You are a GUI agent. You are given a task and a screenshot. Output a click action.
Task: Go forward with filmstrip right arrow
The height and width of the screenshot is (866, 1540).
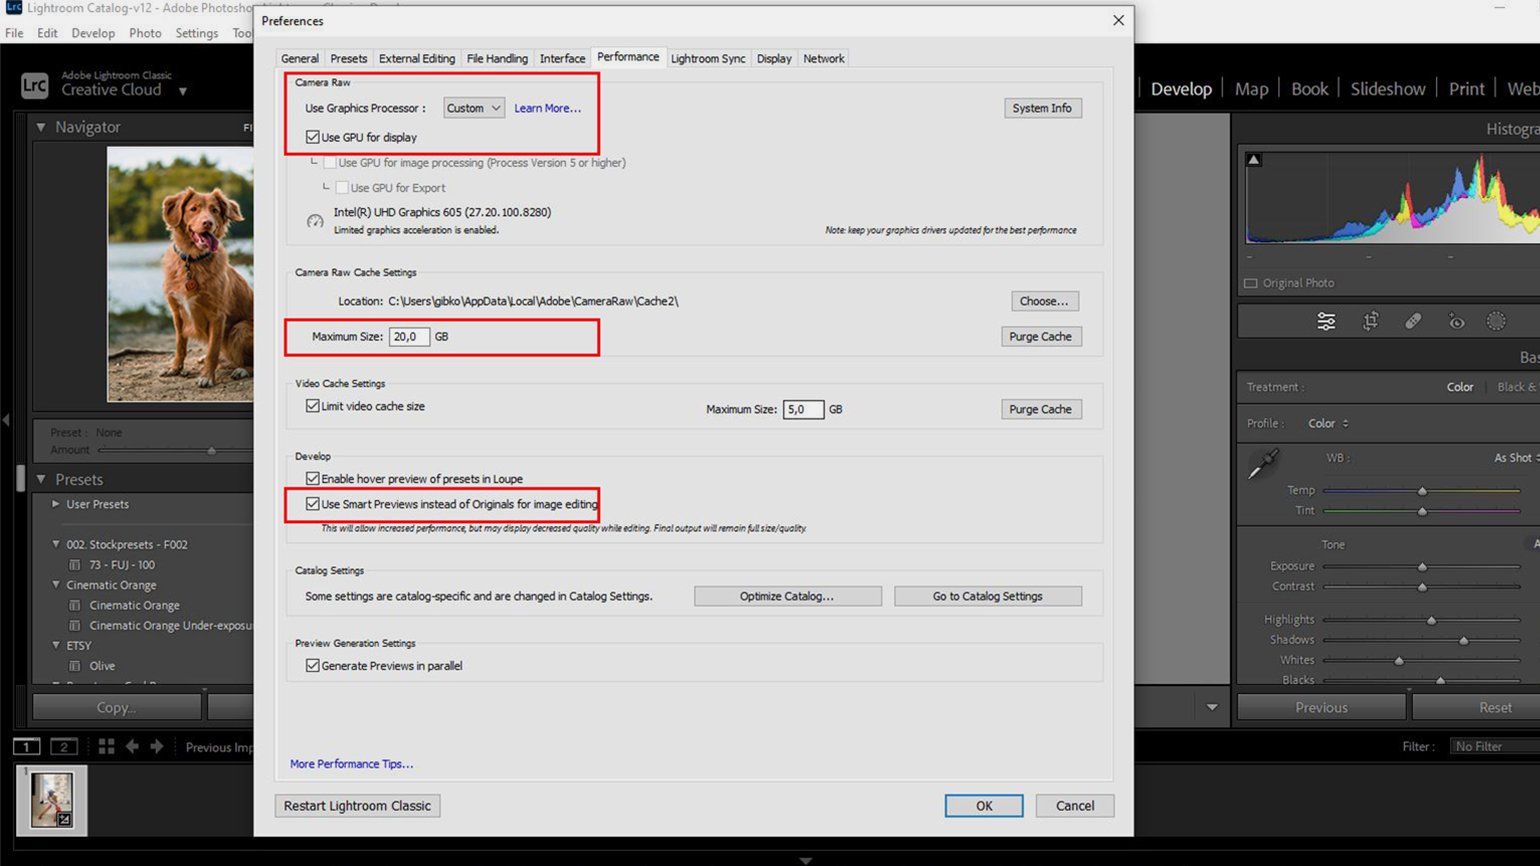click(157, 746)
